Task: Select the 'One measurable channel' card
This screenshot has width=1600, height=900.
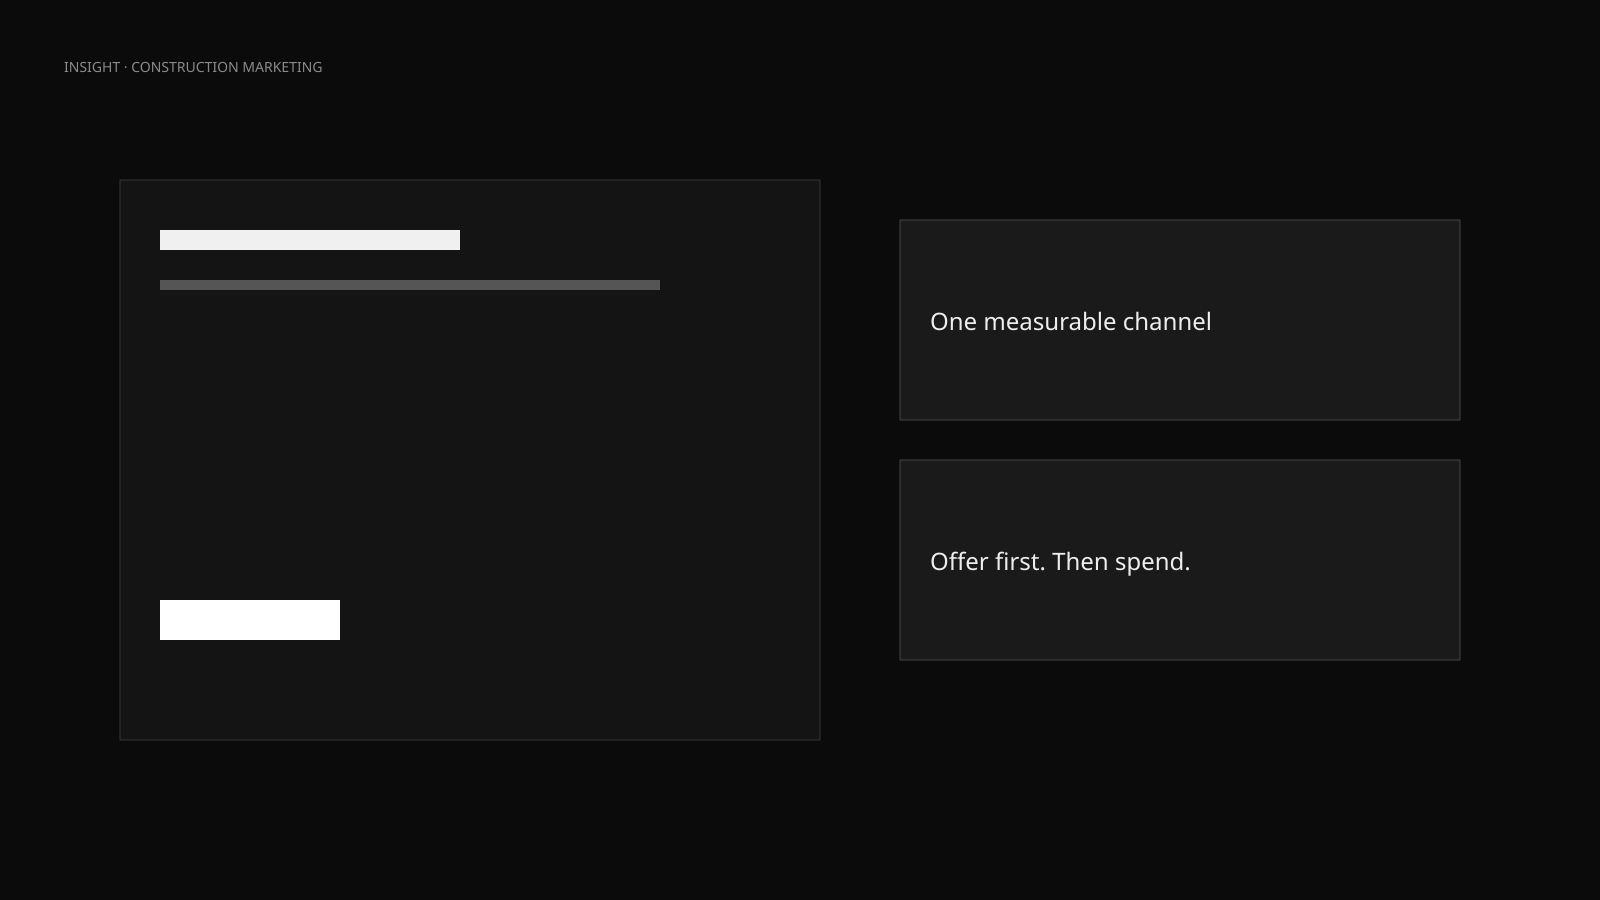Action: [1180, 320]
